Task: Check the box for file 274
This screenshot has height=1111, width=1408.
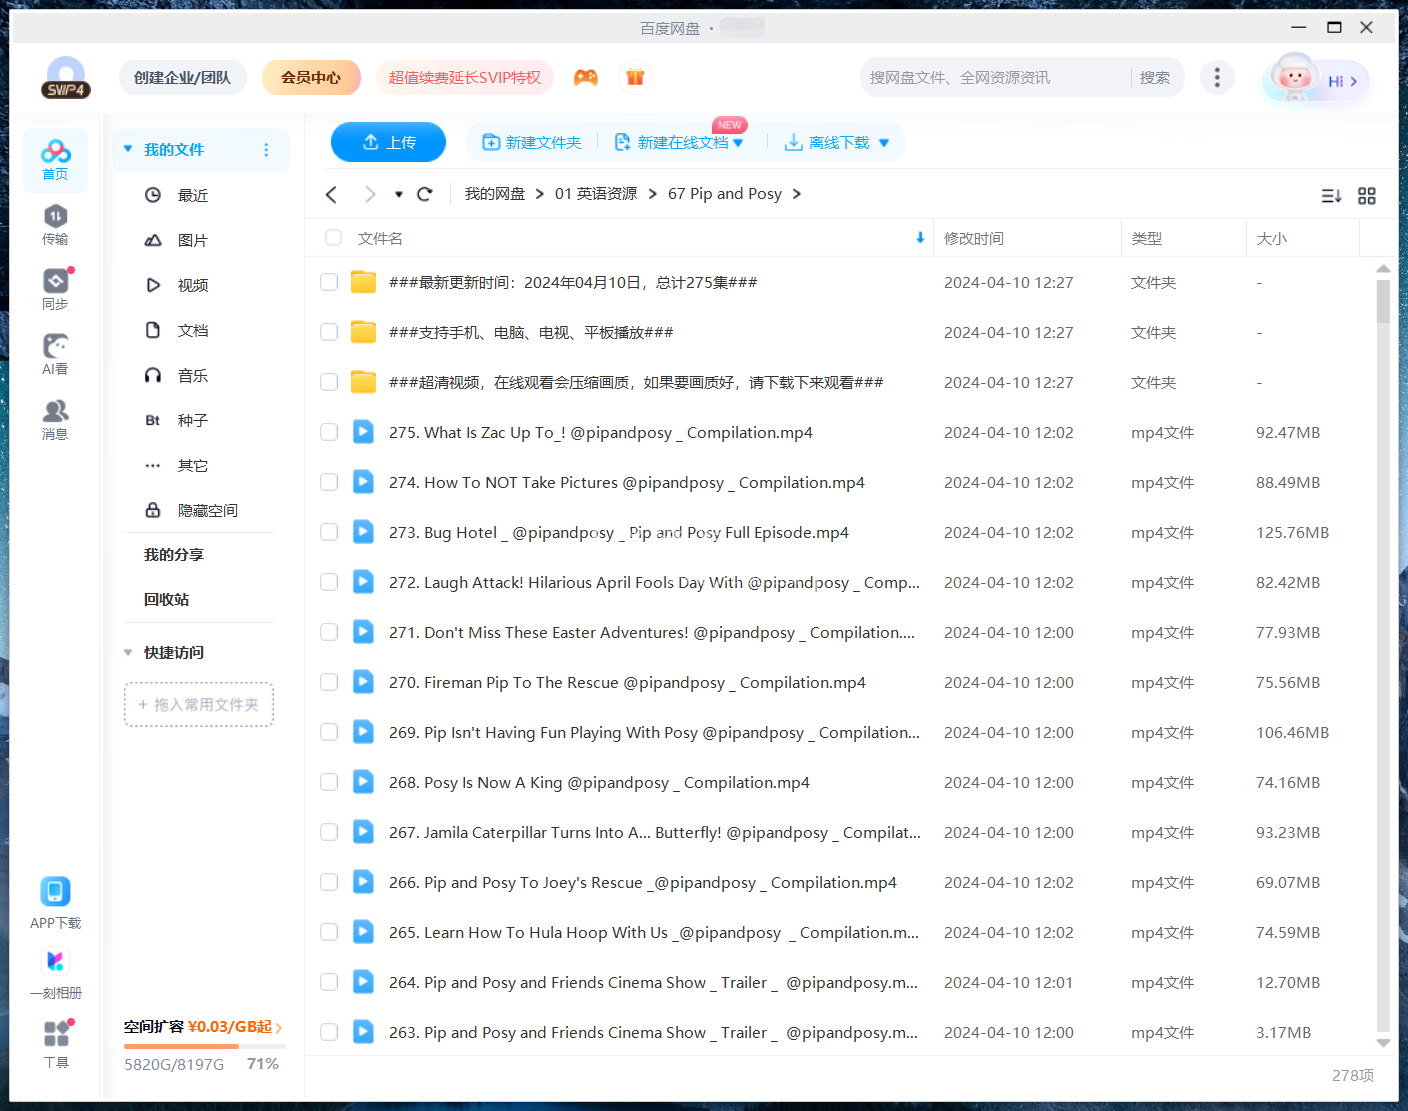Action: tap(329, 482)
